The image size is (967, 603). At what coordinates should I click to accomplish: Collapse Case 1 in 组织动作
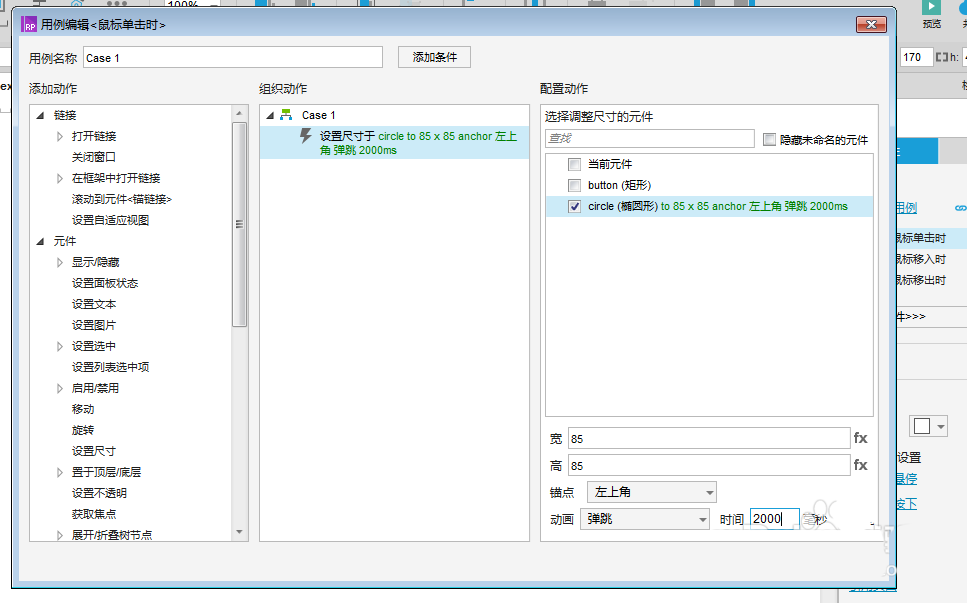tap(270, 115)
